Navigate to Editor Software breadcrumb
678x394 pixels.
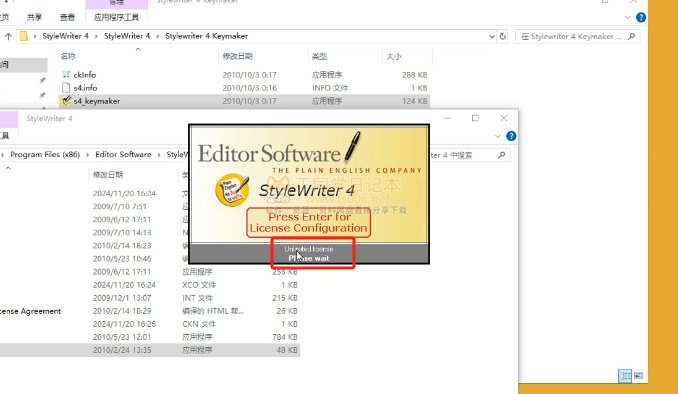tap(123, 154)
